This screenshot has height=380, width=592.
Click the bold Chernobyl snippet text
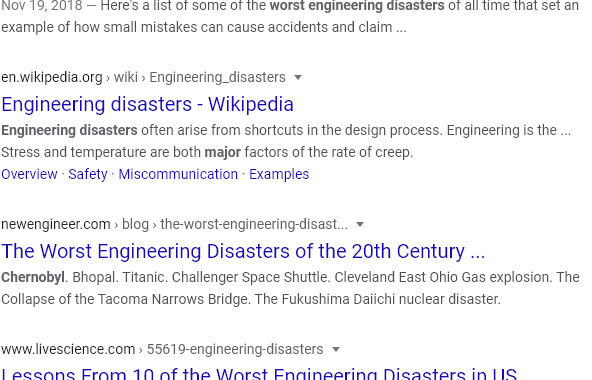(33, 277)
